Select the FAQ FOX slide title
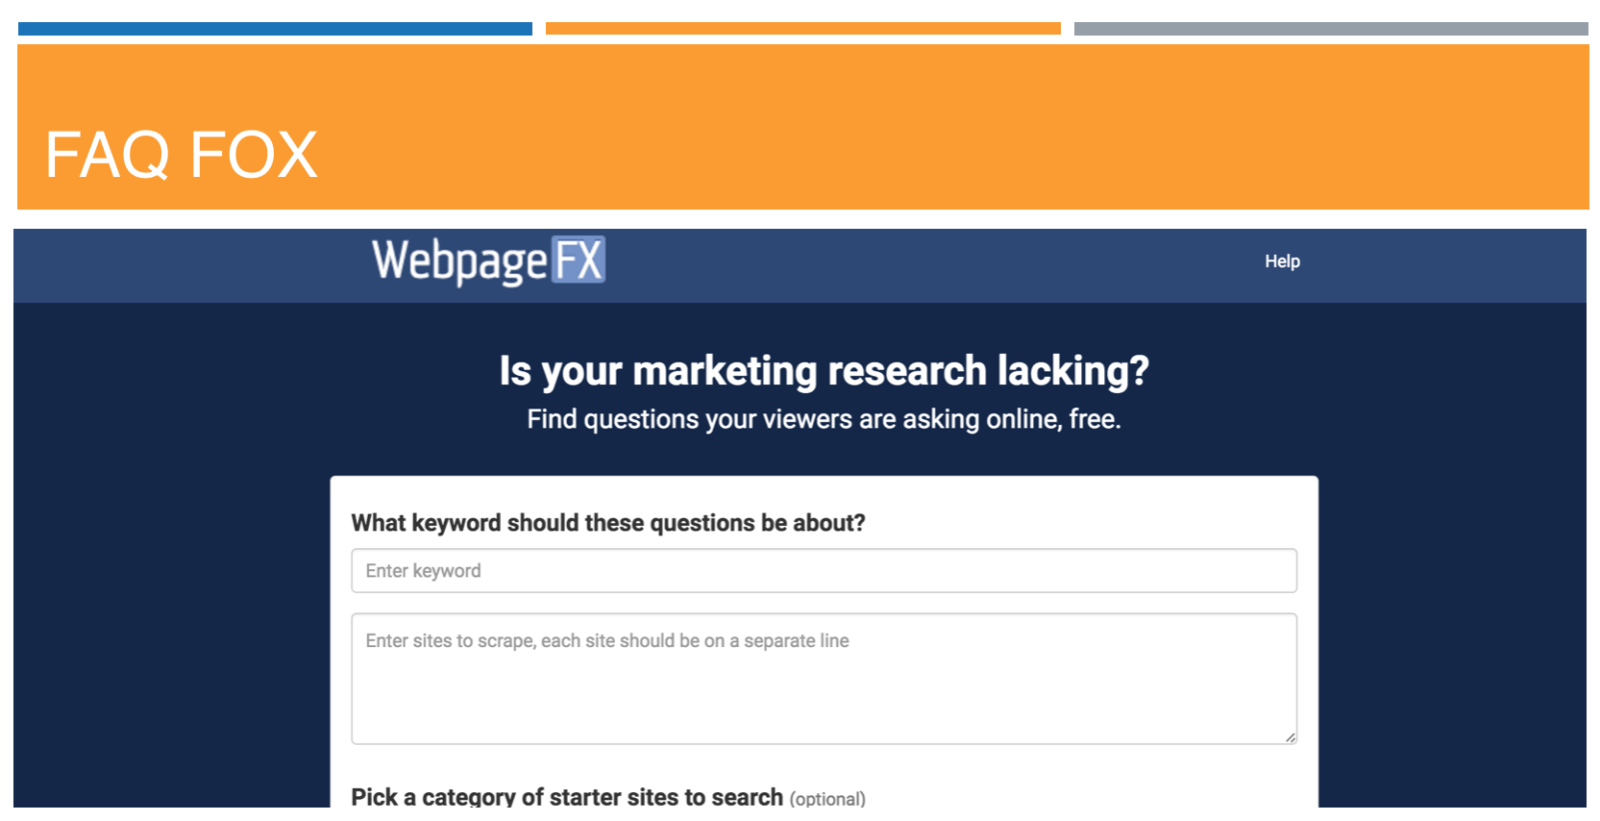This screenshot has height=821, width=1600. [181, 154]
